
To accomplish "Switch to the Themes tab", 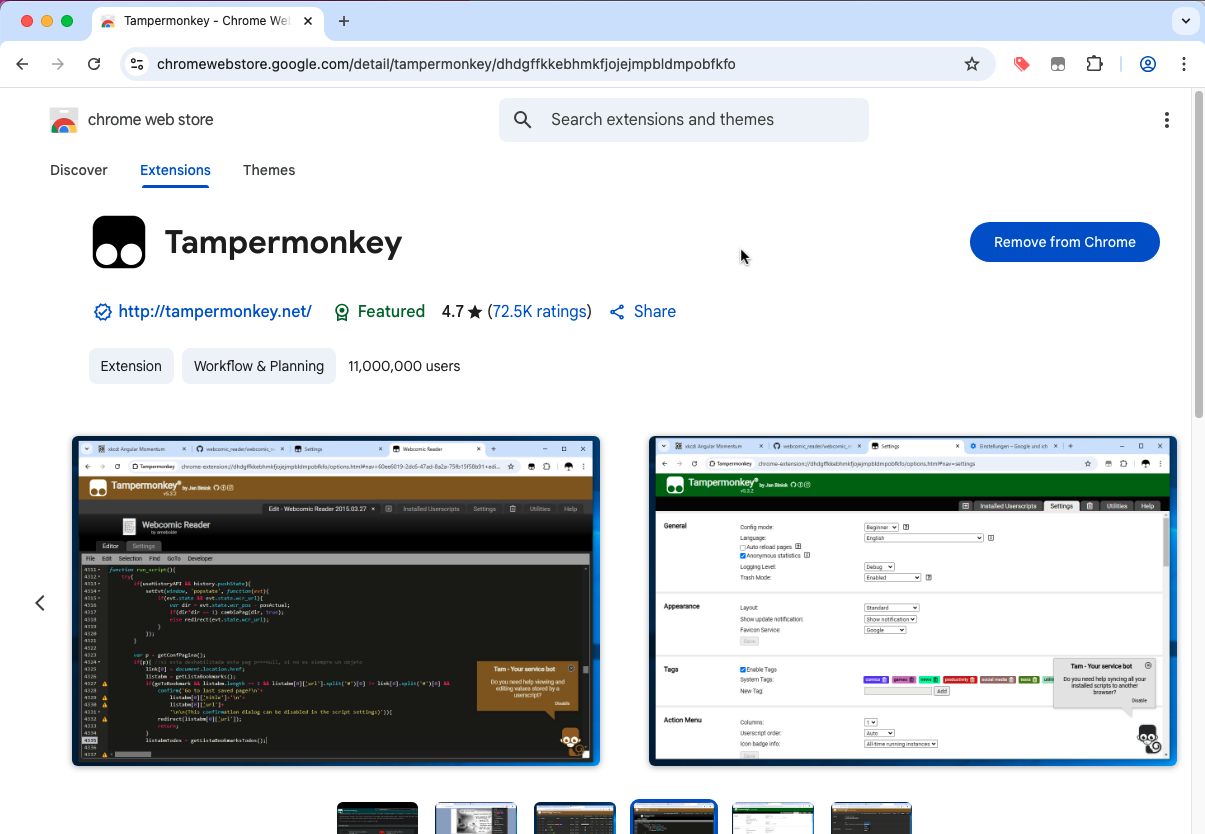I will pyautogui.click(x=269, y=170).
